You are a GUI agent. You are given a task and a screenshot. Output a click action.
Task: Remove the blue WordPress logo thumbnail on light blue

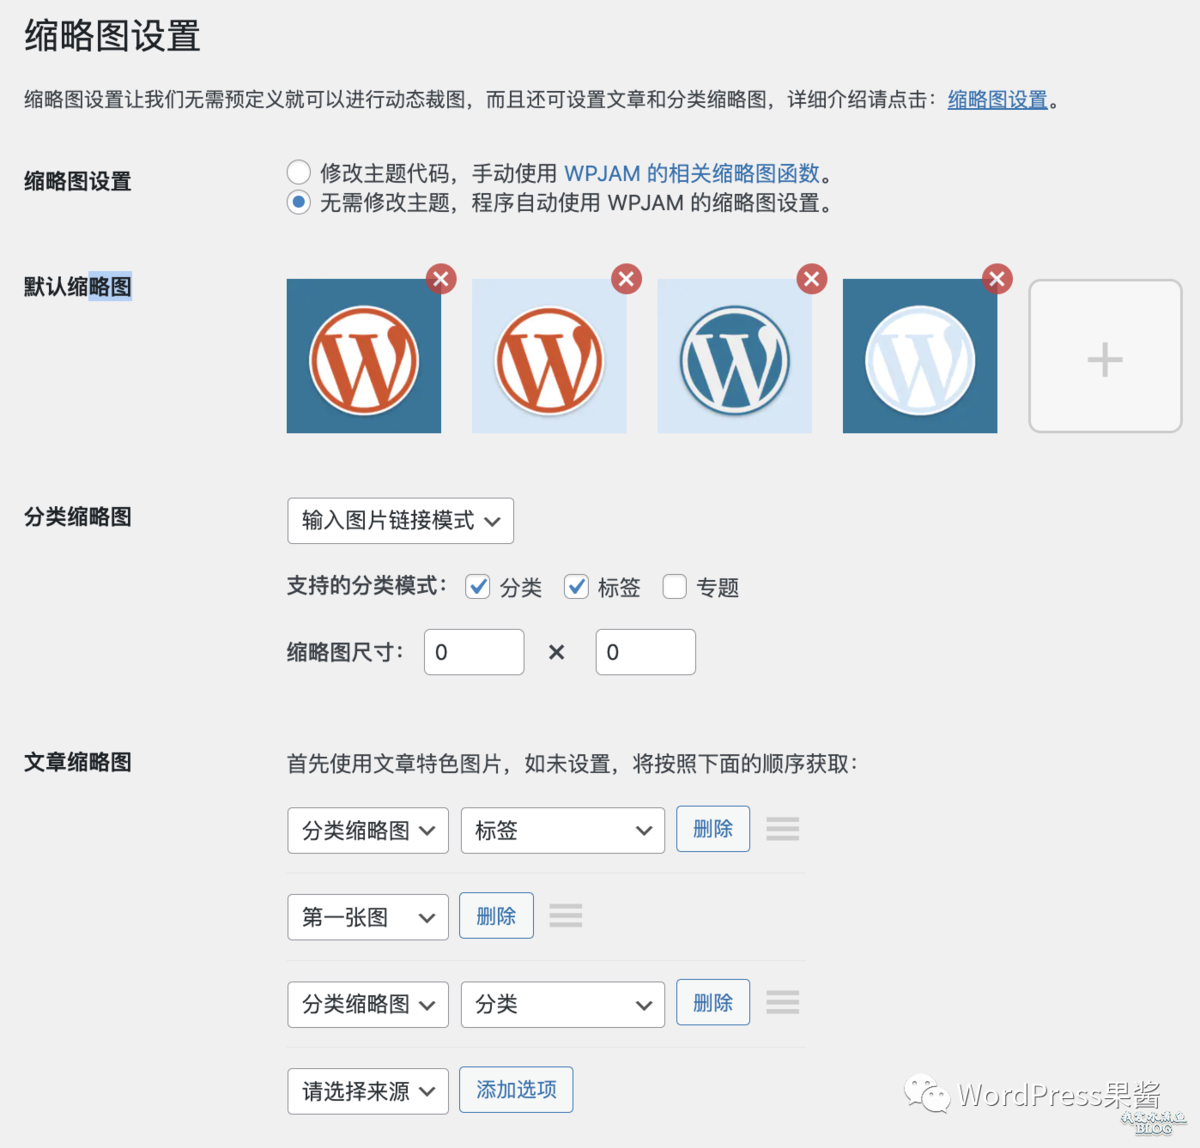pyautogui.click(x=812, y=279)
